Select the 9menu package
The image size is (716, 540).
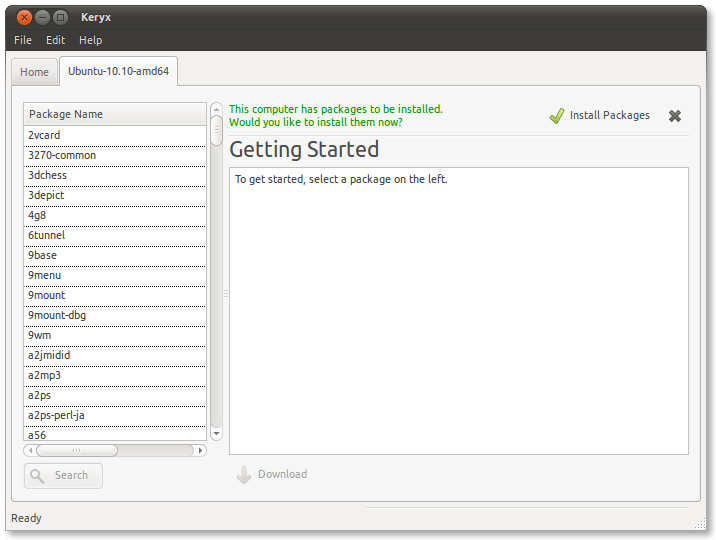(x=115, y=276)
